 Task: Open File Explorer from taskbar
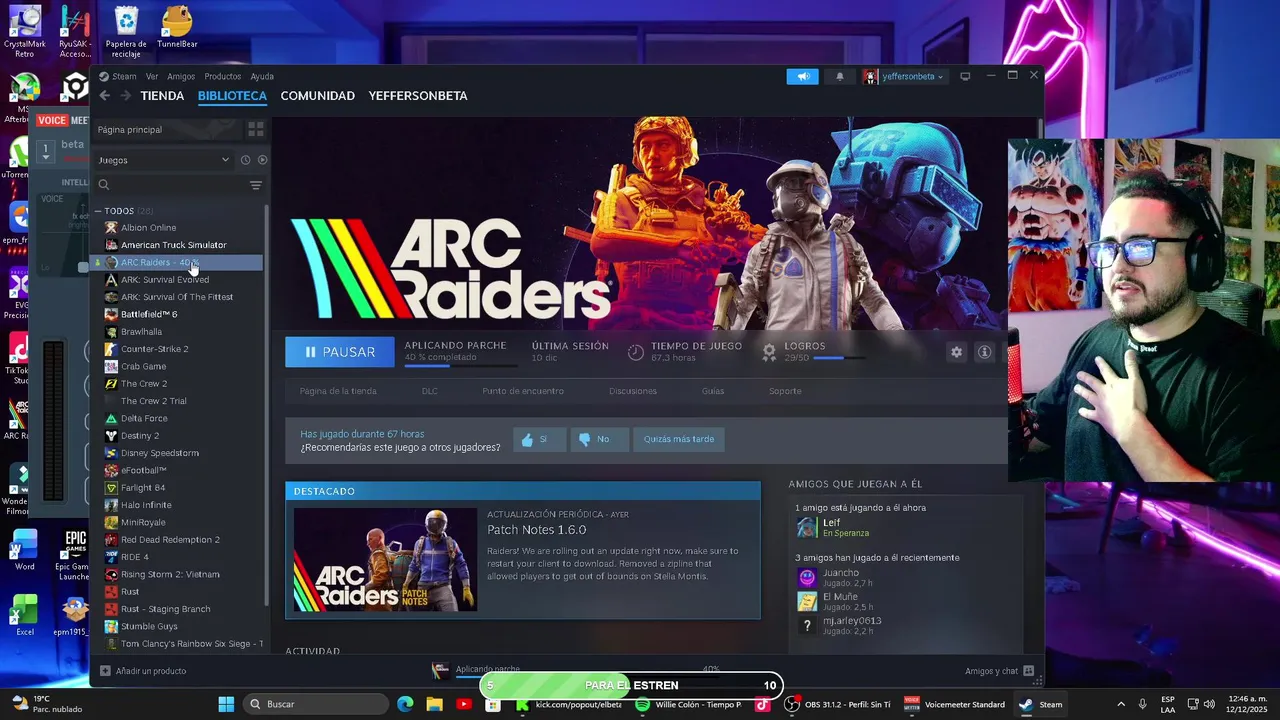click(x=434, y=704)
